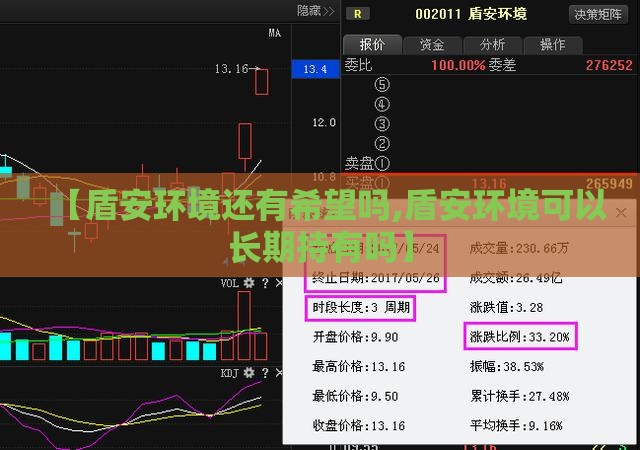Click 累计换手:27.48% entry
640x450 pixels.
(520, 396)
